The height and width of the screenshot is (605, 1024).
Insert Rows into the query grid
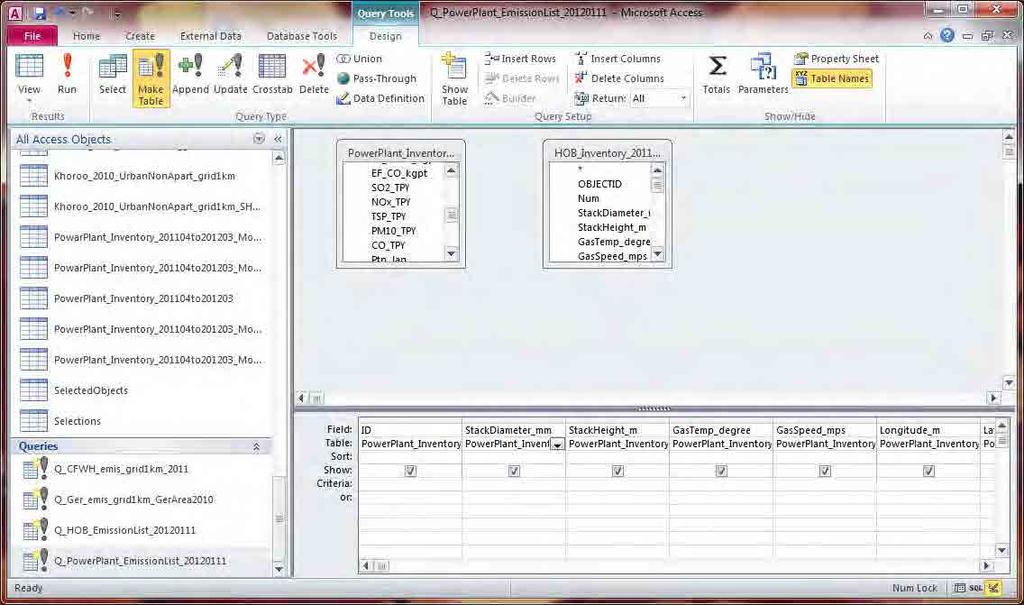click(520, 59)
